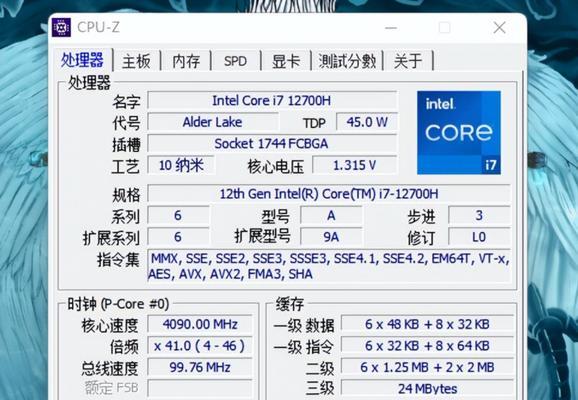Click the 插槽 label
578x400 pixels.
coord(126,145)
